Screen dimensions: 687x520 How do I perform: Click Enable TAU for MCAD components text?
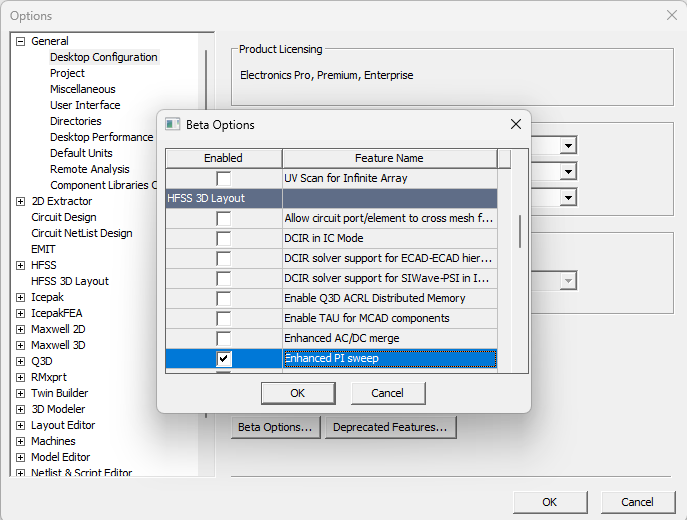367,318
